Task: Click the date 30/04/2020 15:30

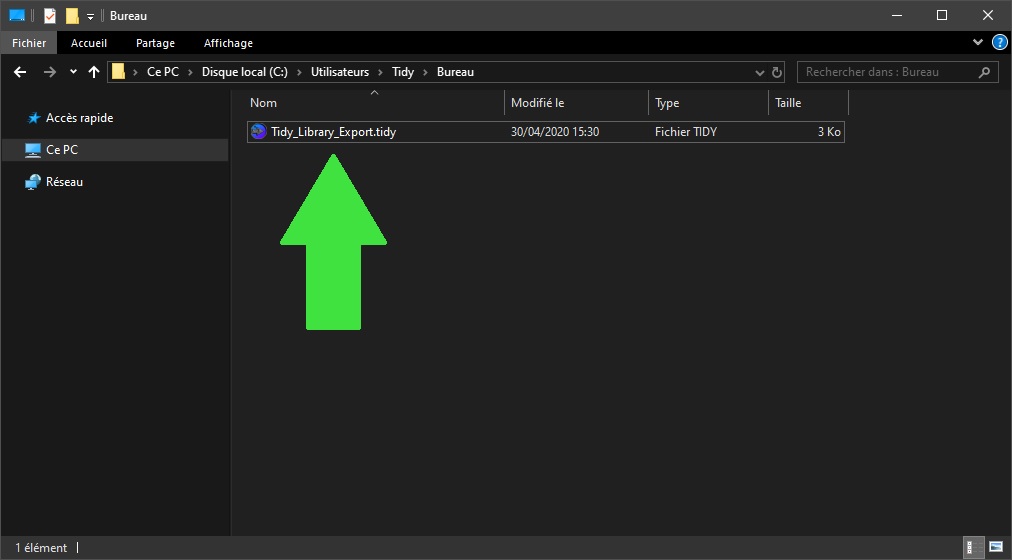Action: click(555, 132)
